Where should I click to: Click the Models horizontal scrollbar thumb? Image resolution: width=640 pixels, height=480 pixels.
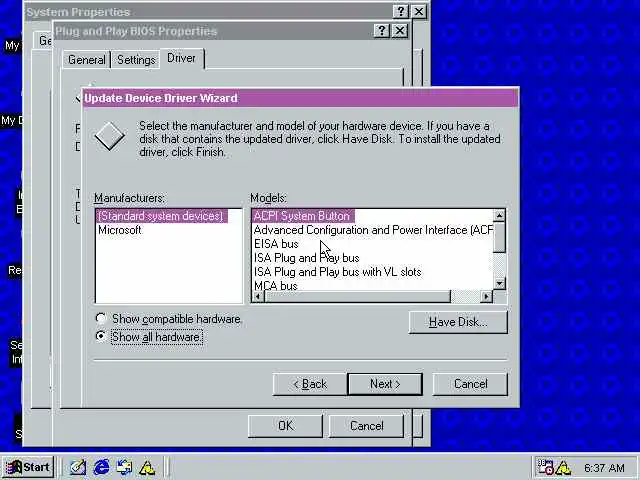pyautogui.click(x=358, y=297)
